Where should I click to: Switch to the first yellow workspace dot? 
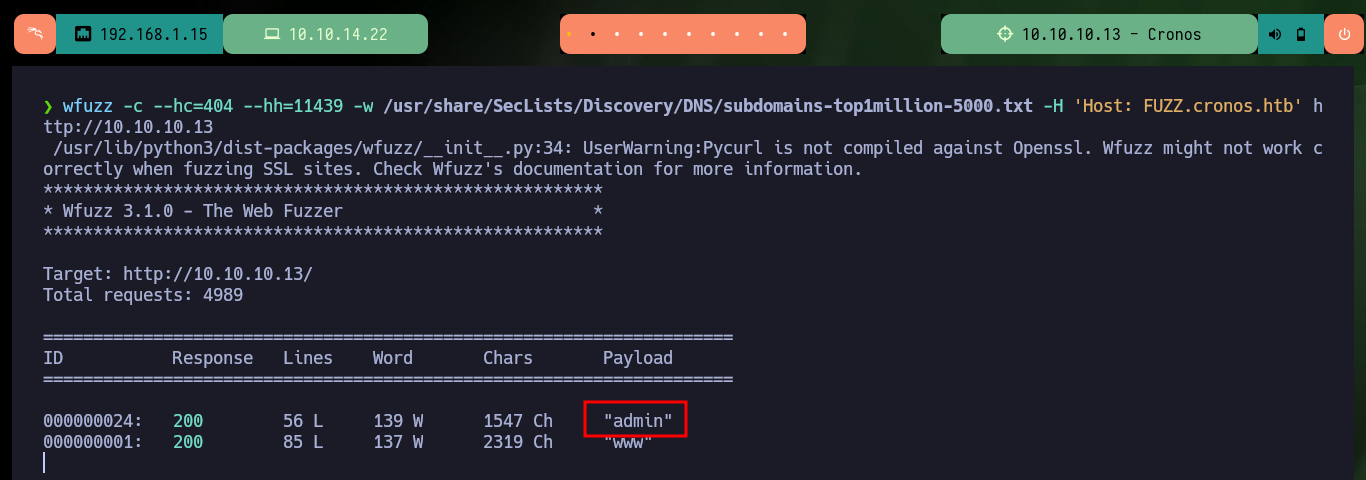(x=569, y=35)
